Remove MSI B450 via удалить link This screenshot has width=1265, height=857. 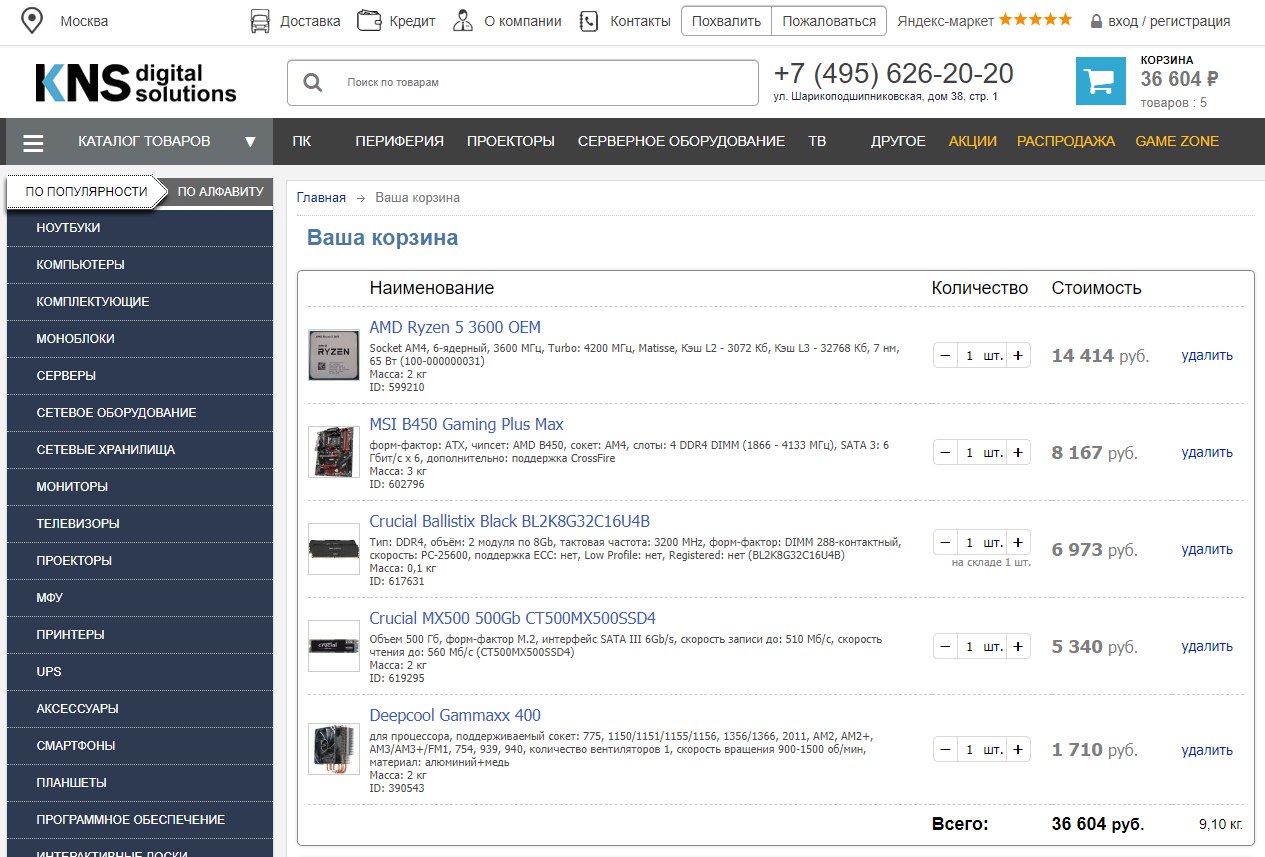[1207, 452]
